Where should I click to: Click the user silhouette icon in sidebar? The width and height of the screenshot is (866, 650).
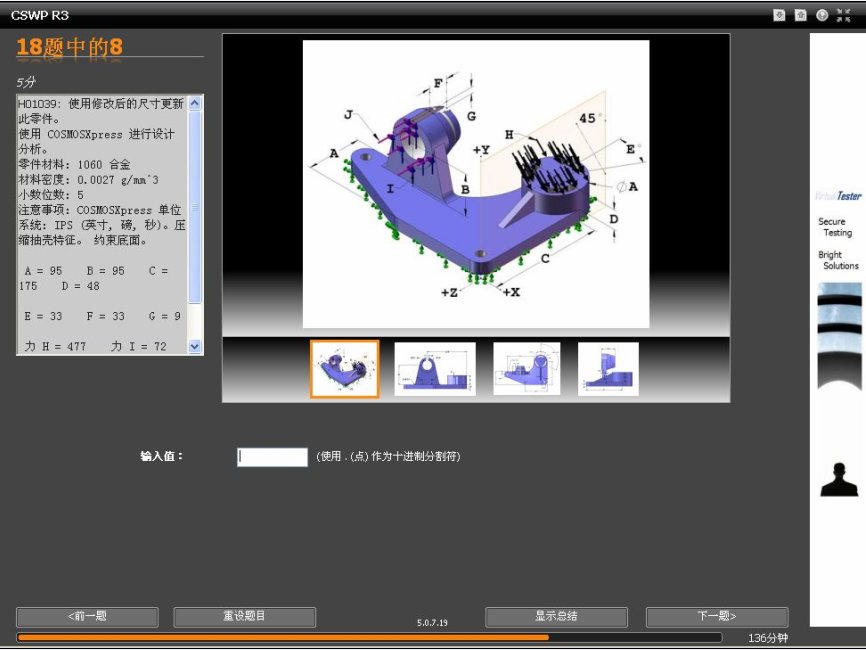point(839,479)
